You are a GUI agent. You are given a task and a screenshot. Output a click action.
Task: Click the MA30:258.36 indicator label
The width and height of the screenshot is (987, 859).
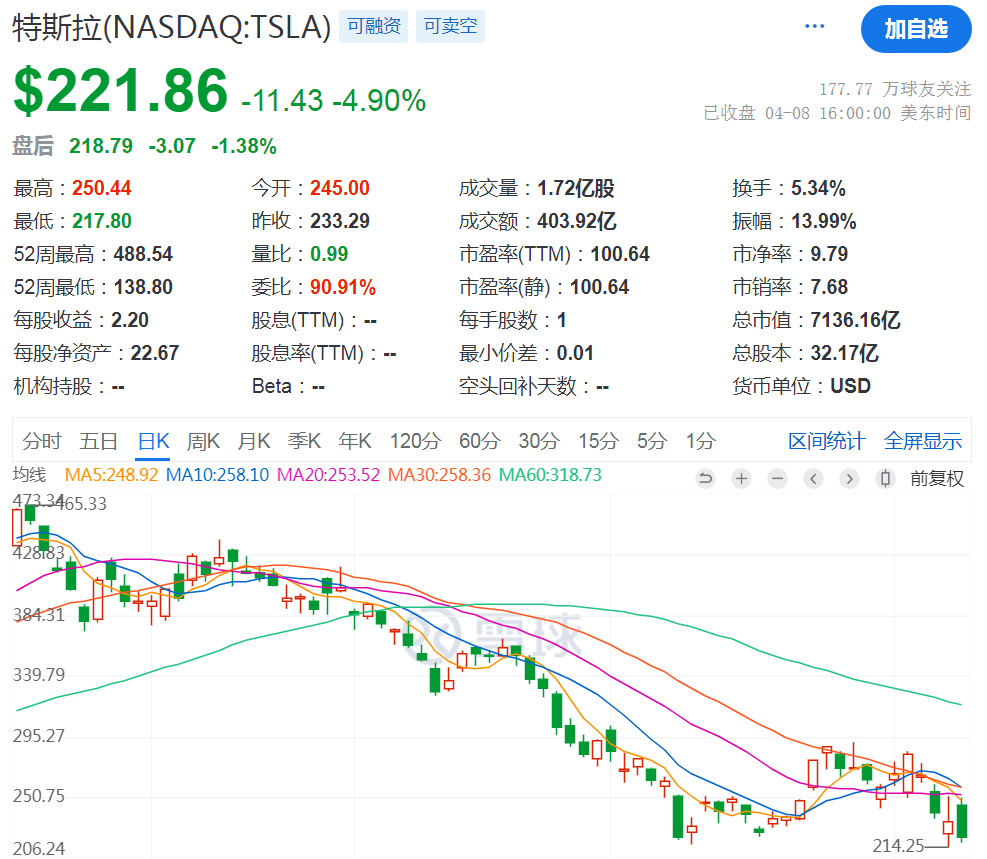point(439,474)
